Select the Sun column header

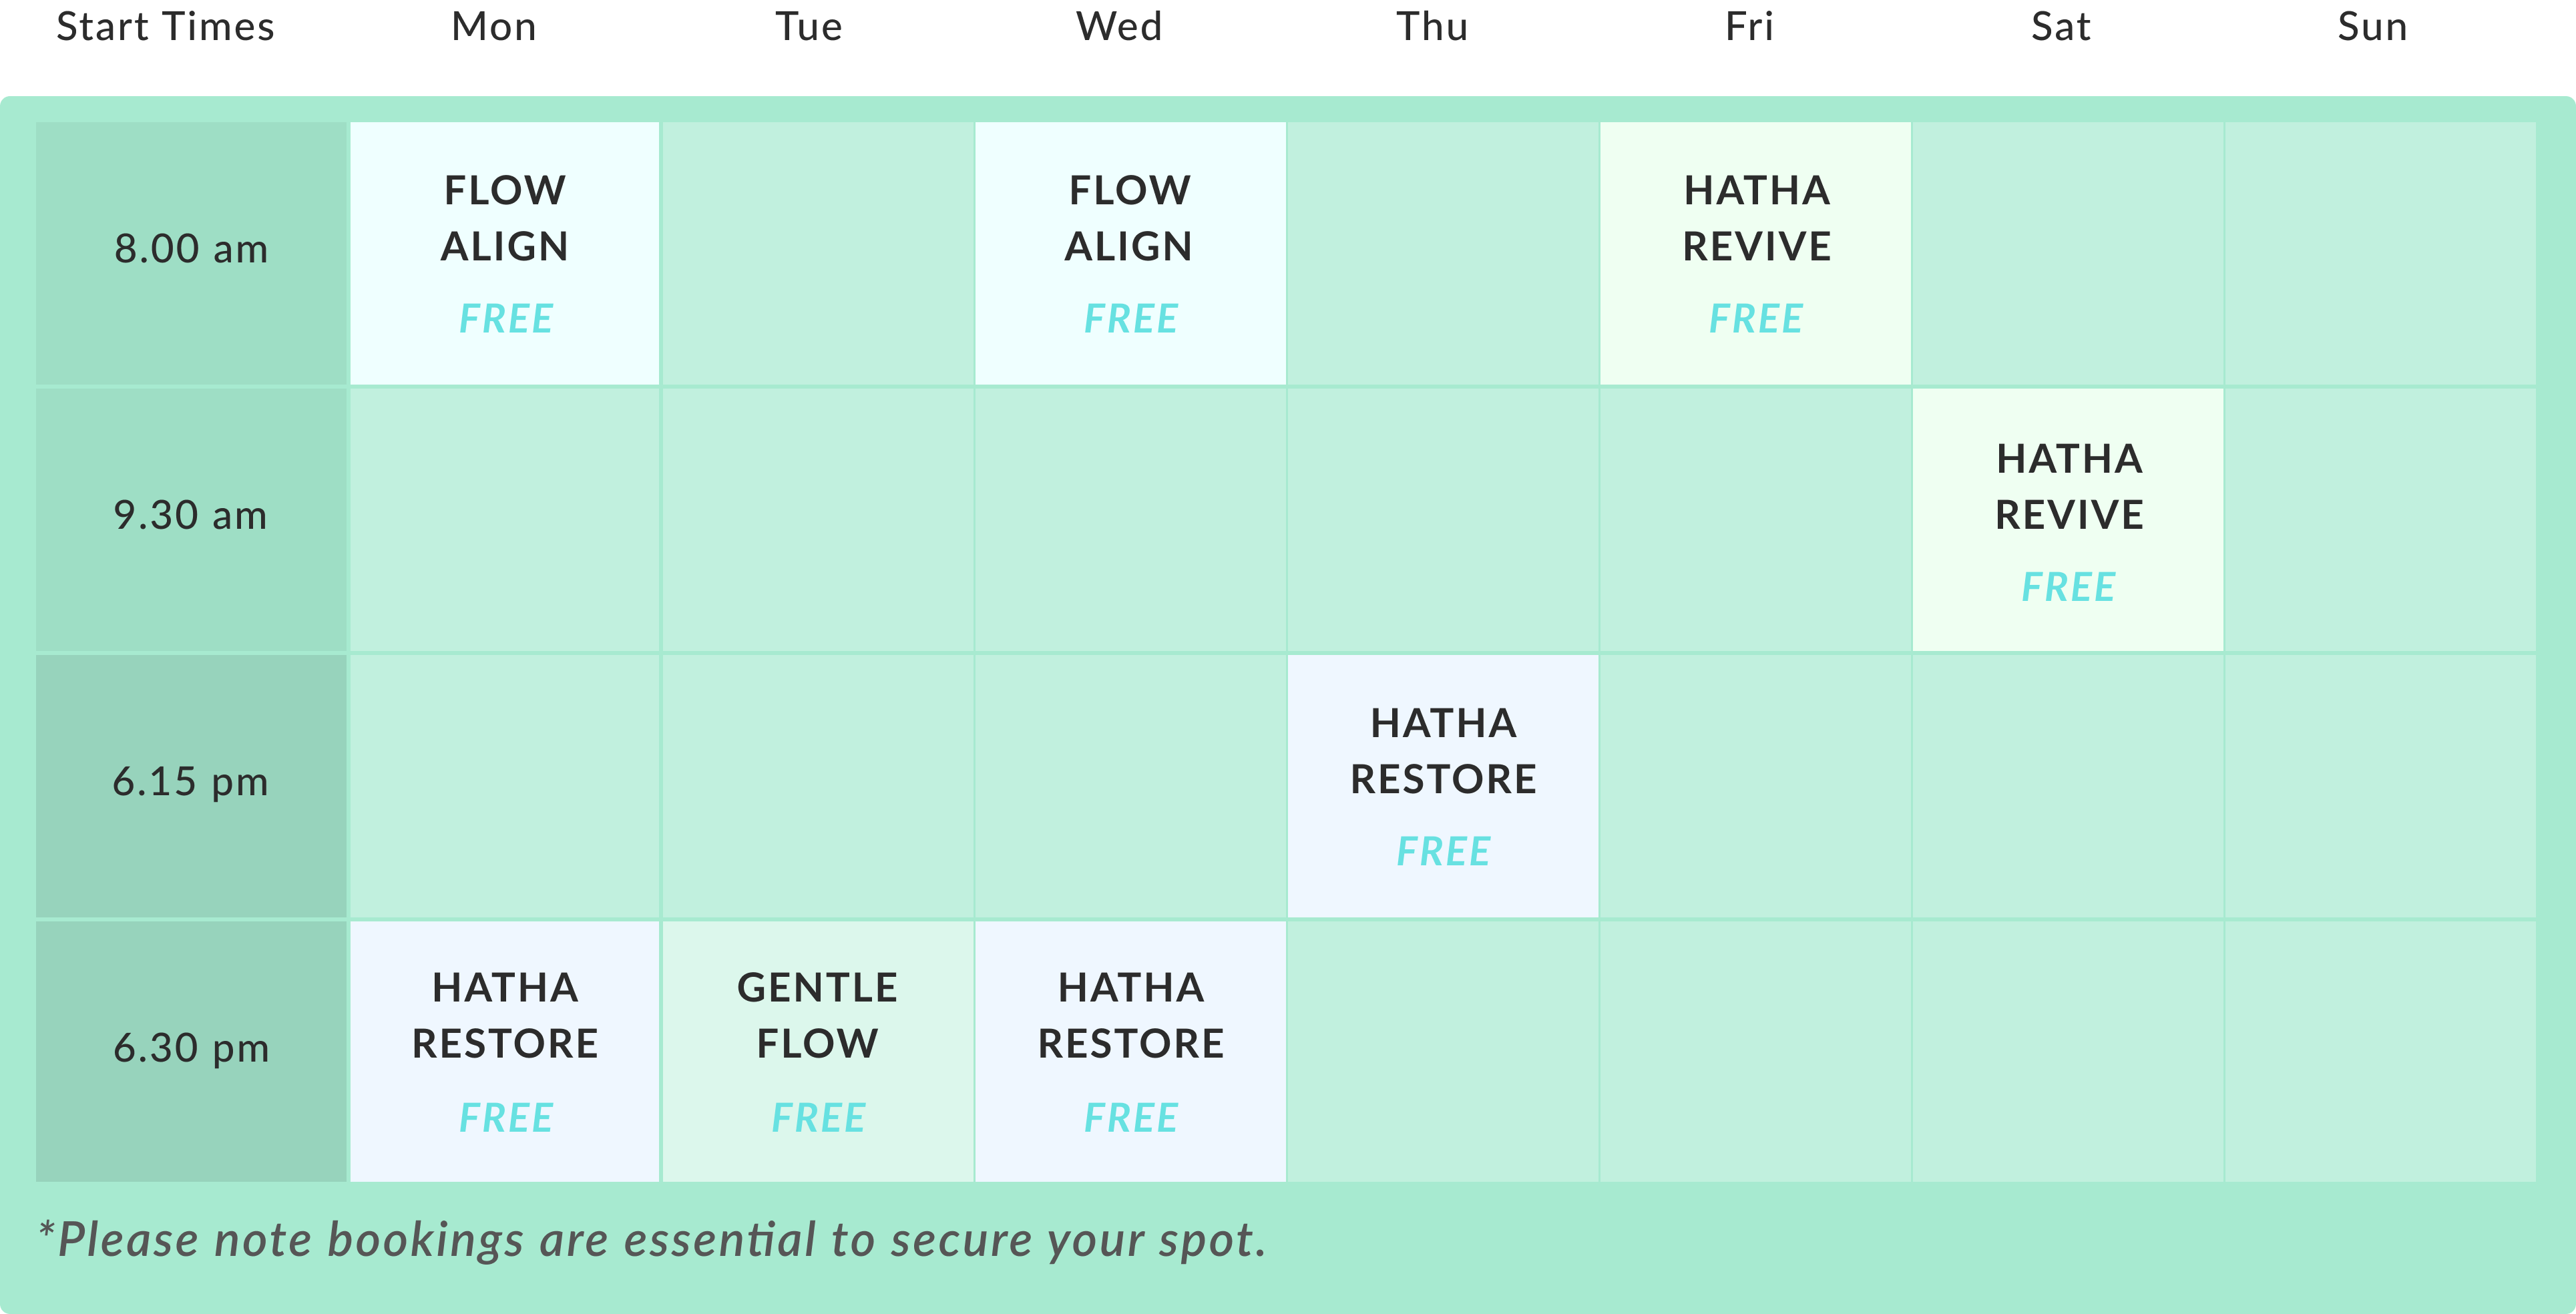[x=2372, y=27]
